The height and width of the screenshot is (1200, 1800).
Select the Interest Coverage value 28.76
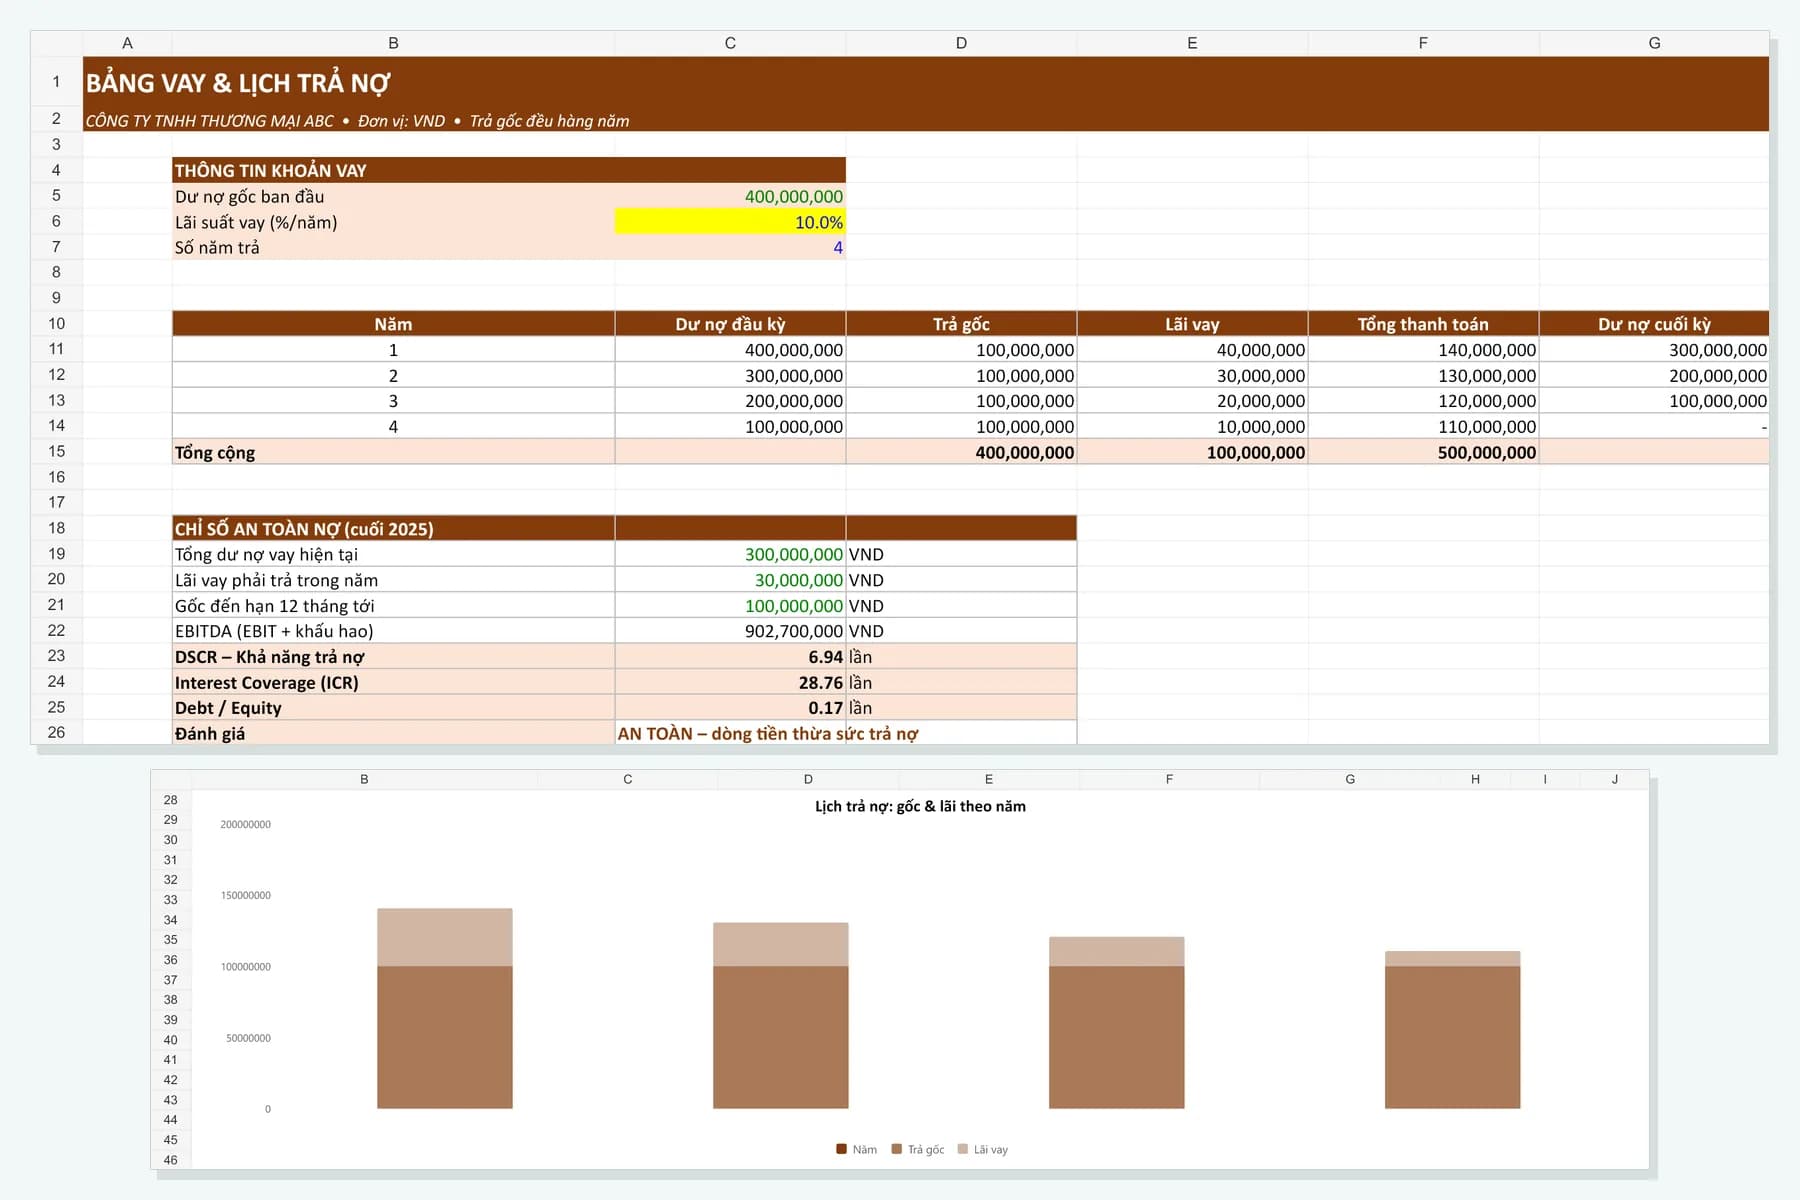click(x=730, y=682)
